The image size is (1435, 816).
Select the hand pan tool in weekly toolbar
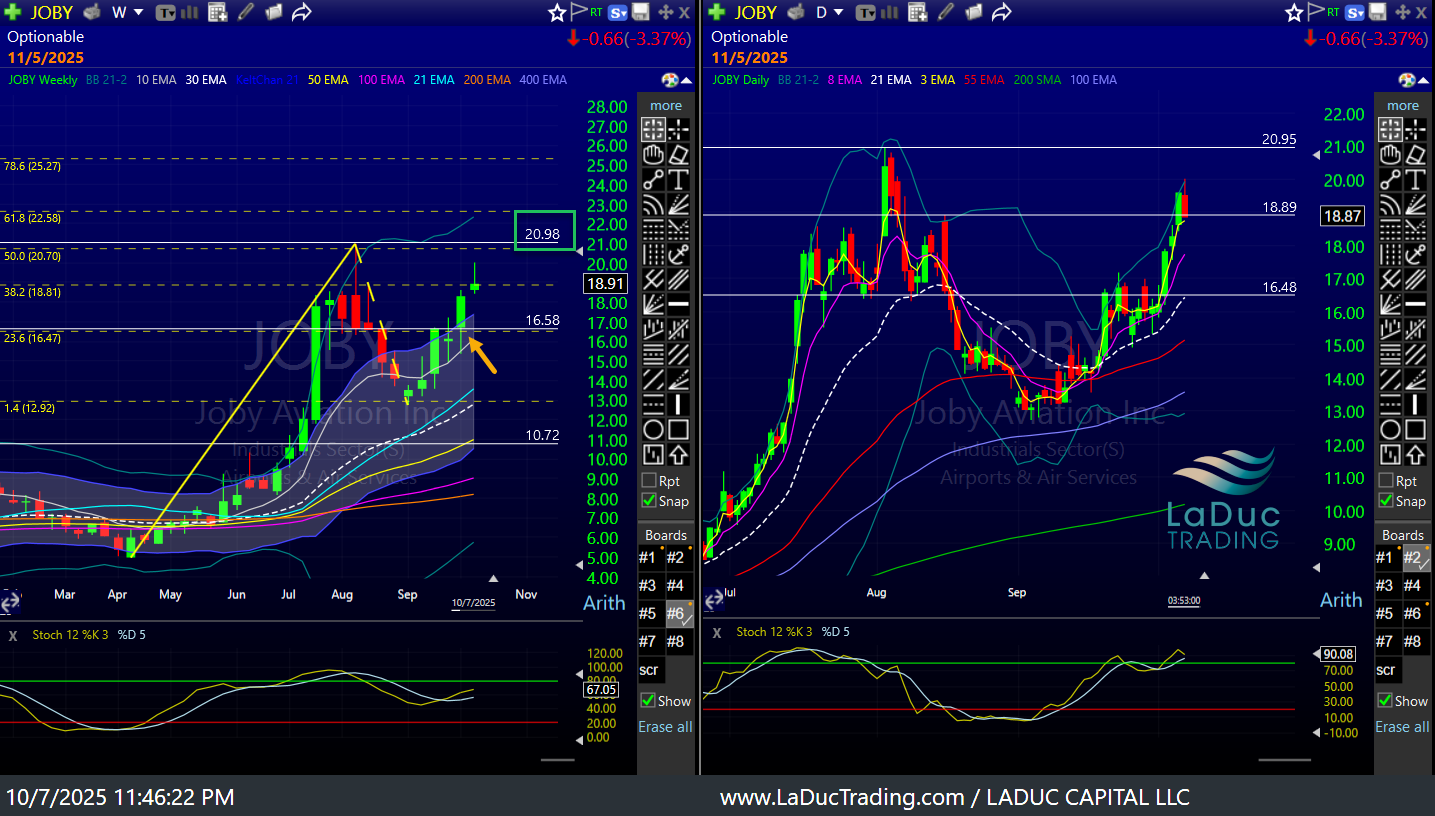tap(653, 154)
